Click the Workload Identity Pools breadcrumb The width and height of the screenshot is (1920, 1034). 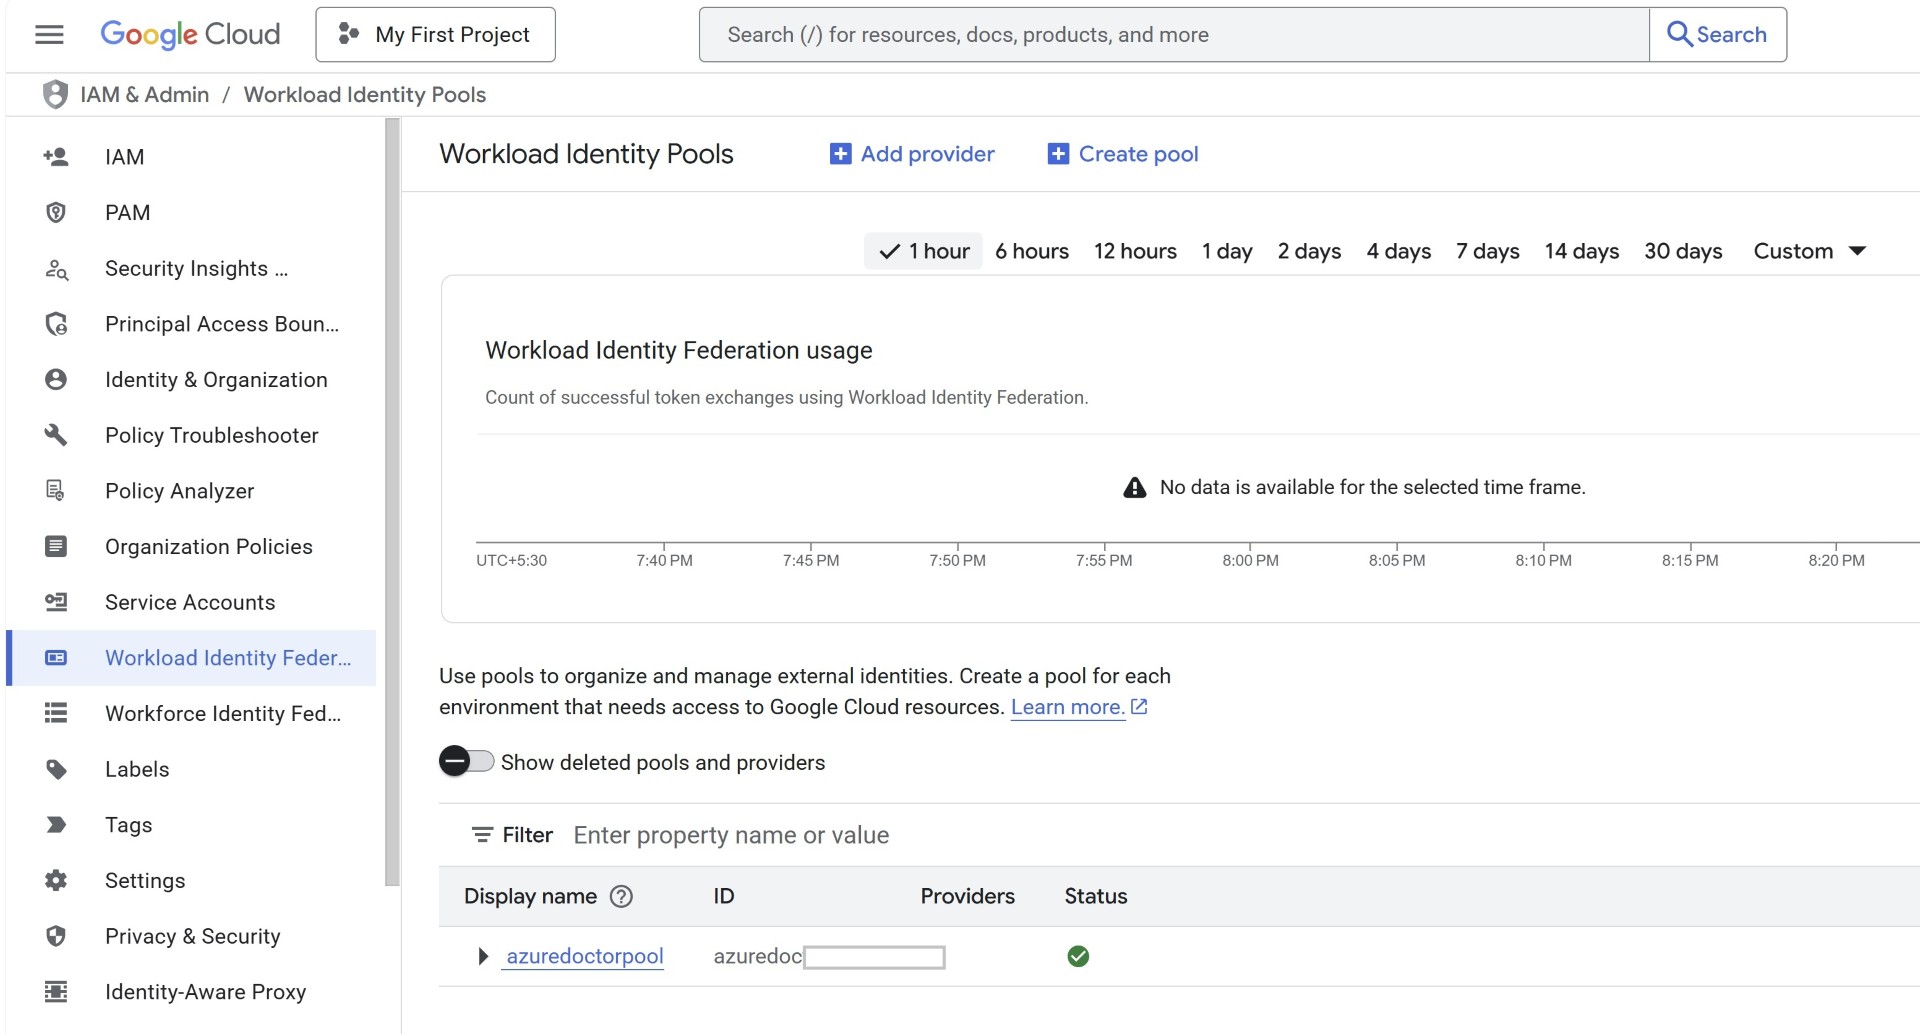365,94
